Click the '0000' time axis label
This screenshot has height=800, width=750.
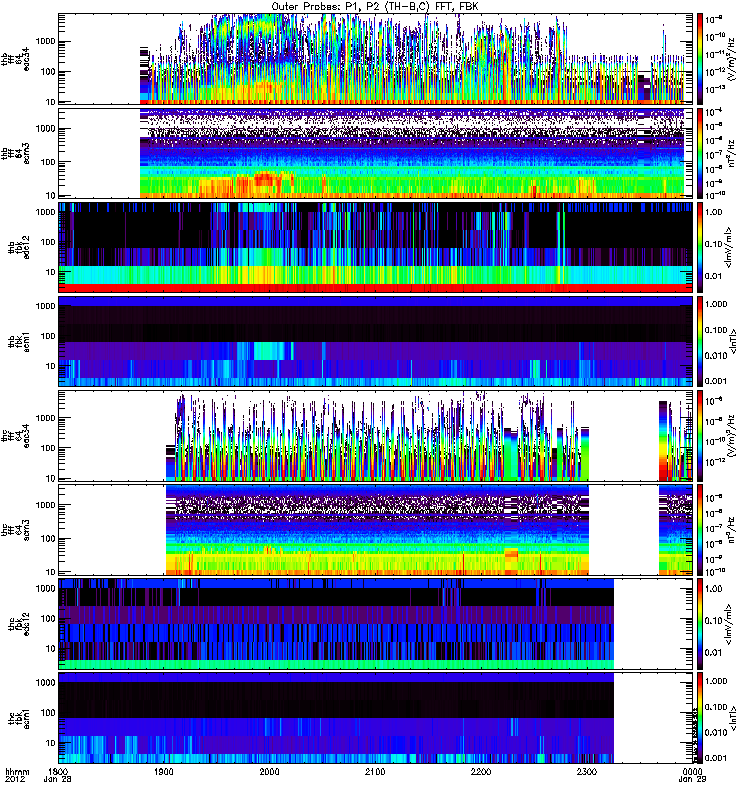point(692,771)
